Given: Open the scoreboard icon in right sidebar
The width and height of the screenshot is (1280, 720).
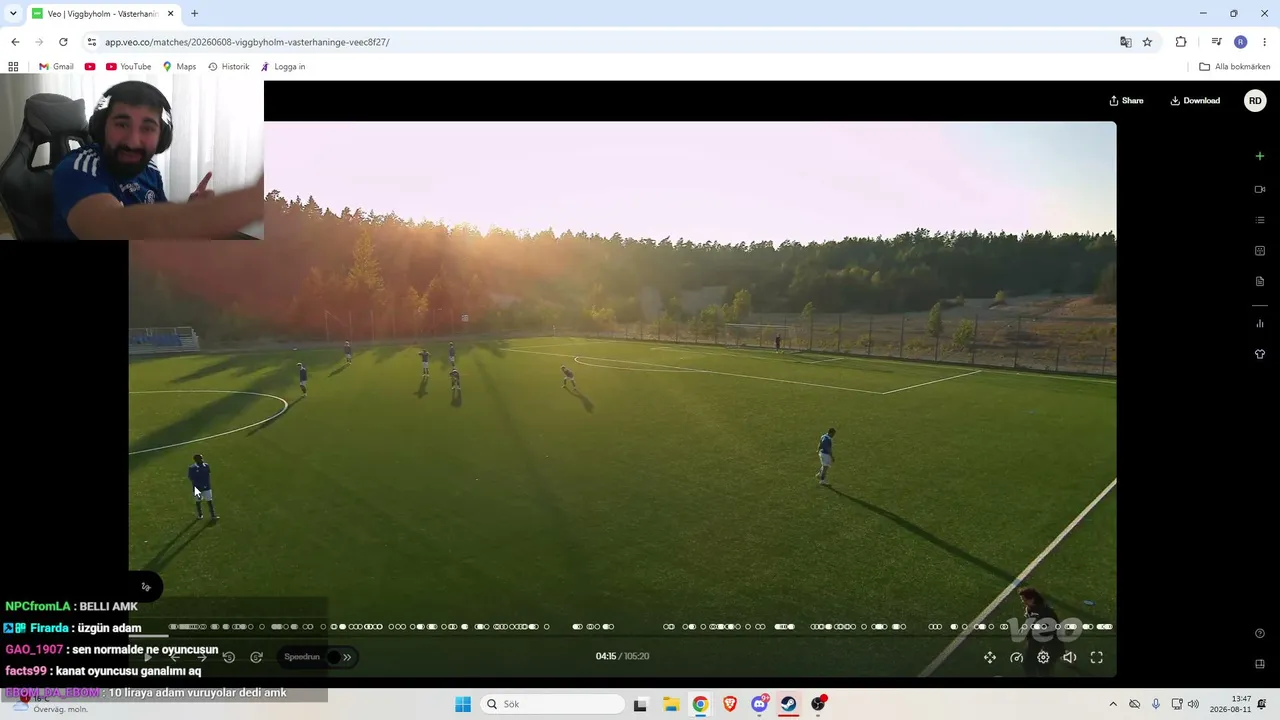Looking at the screenshot, I should (1260, 251).
